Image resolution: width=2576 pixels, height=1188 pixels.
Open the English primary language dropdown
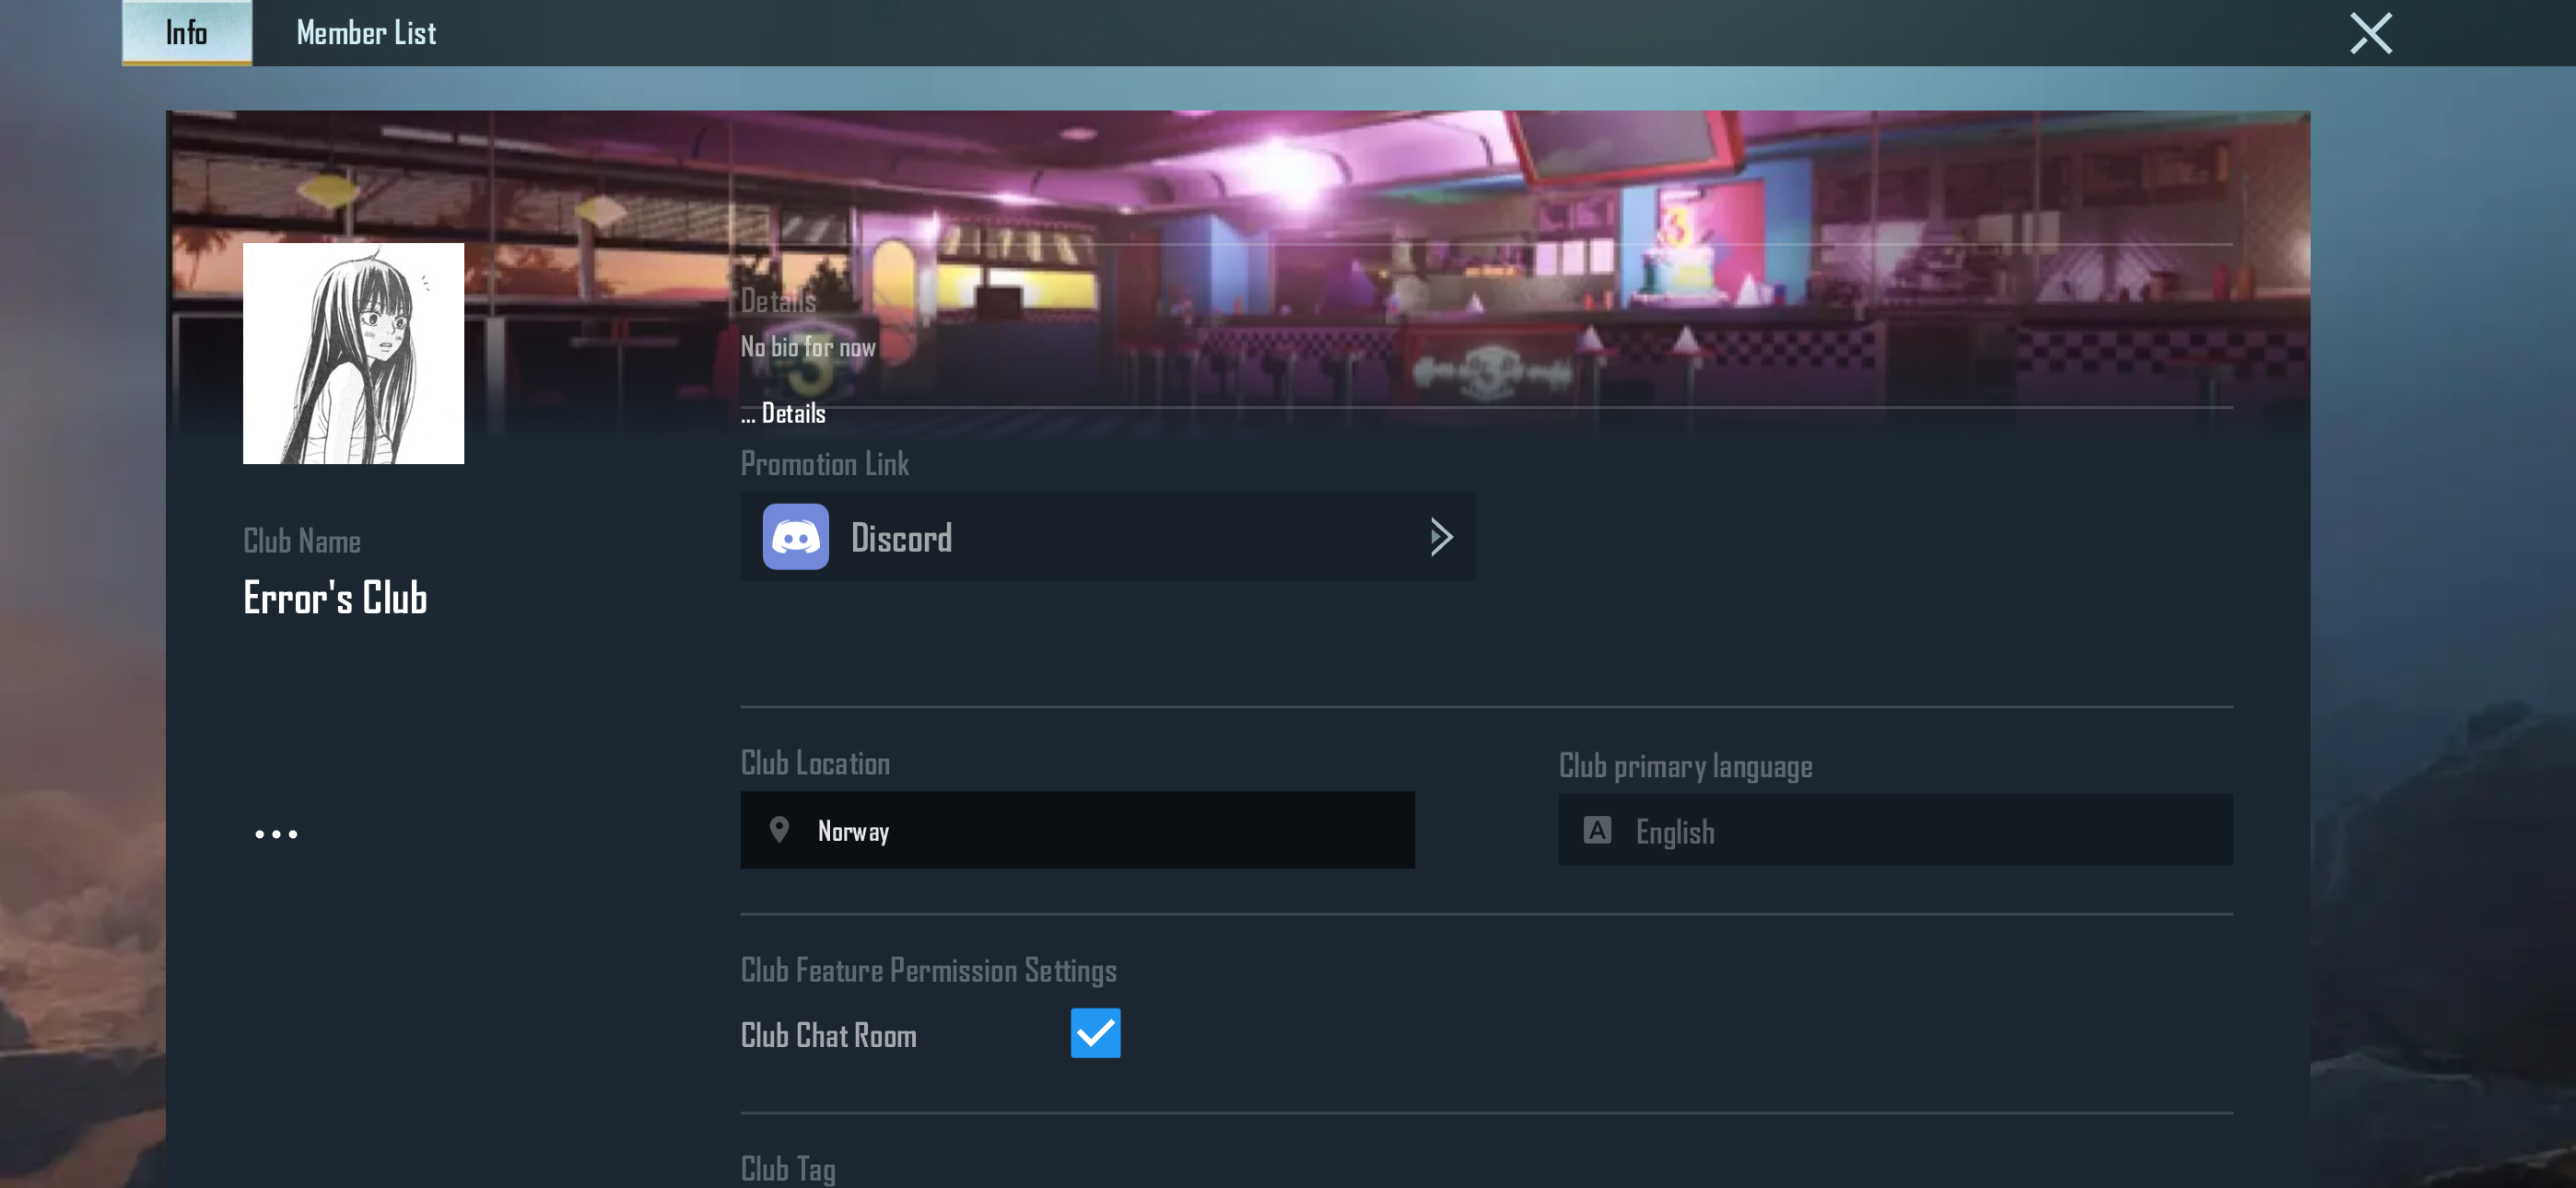coord(1894,831)
